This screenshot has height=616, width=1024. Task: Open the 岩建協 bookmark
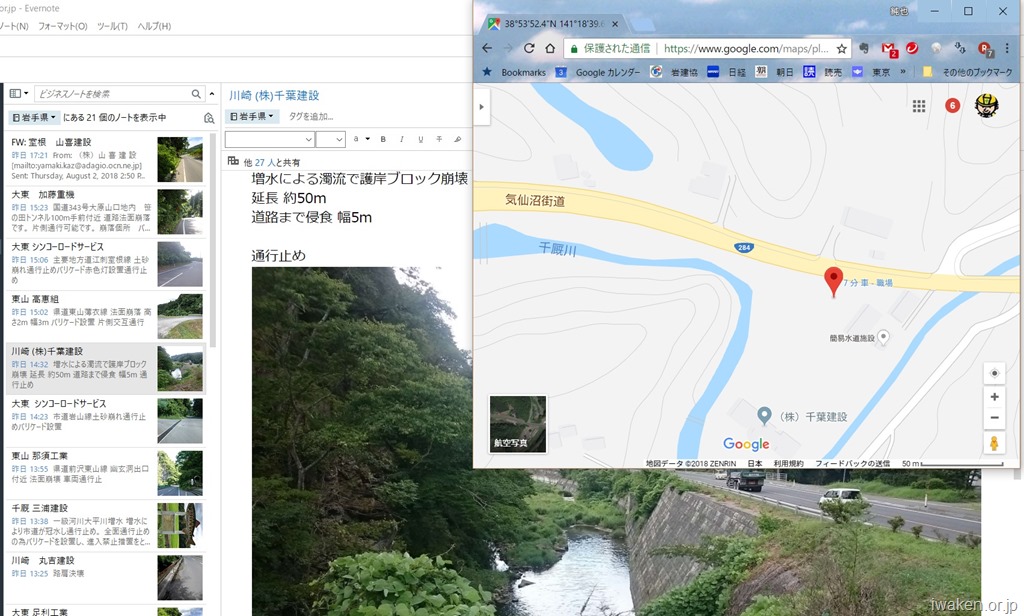point(675,73)
